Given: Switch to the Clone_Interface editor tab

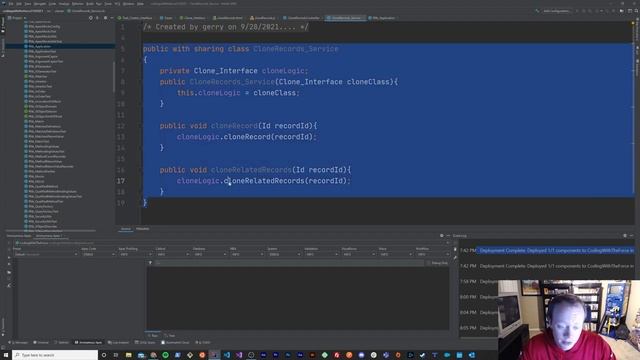Looking at the screenshot, I should (192, 18).
